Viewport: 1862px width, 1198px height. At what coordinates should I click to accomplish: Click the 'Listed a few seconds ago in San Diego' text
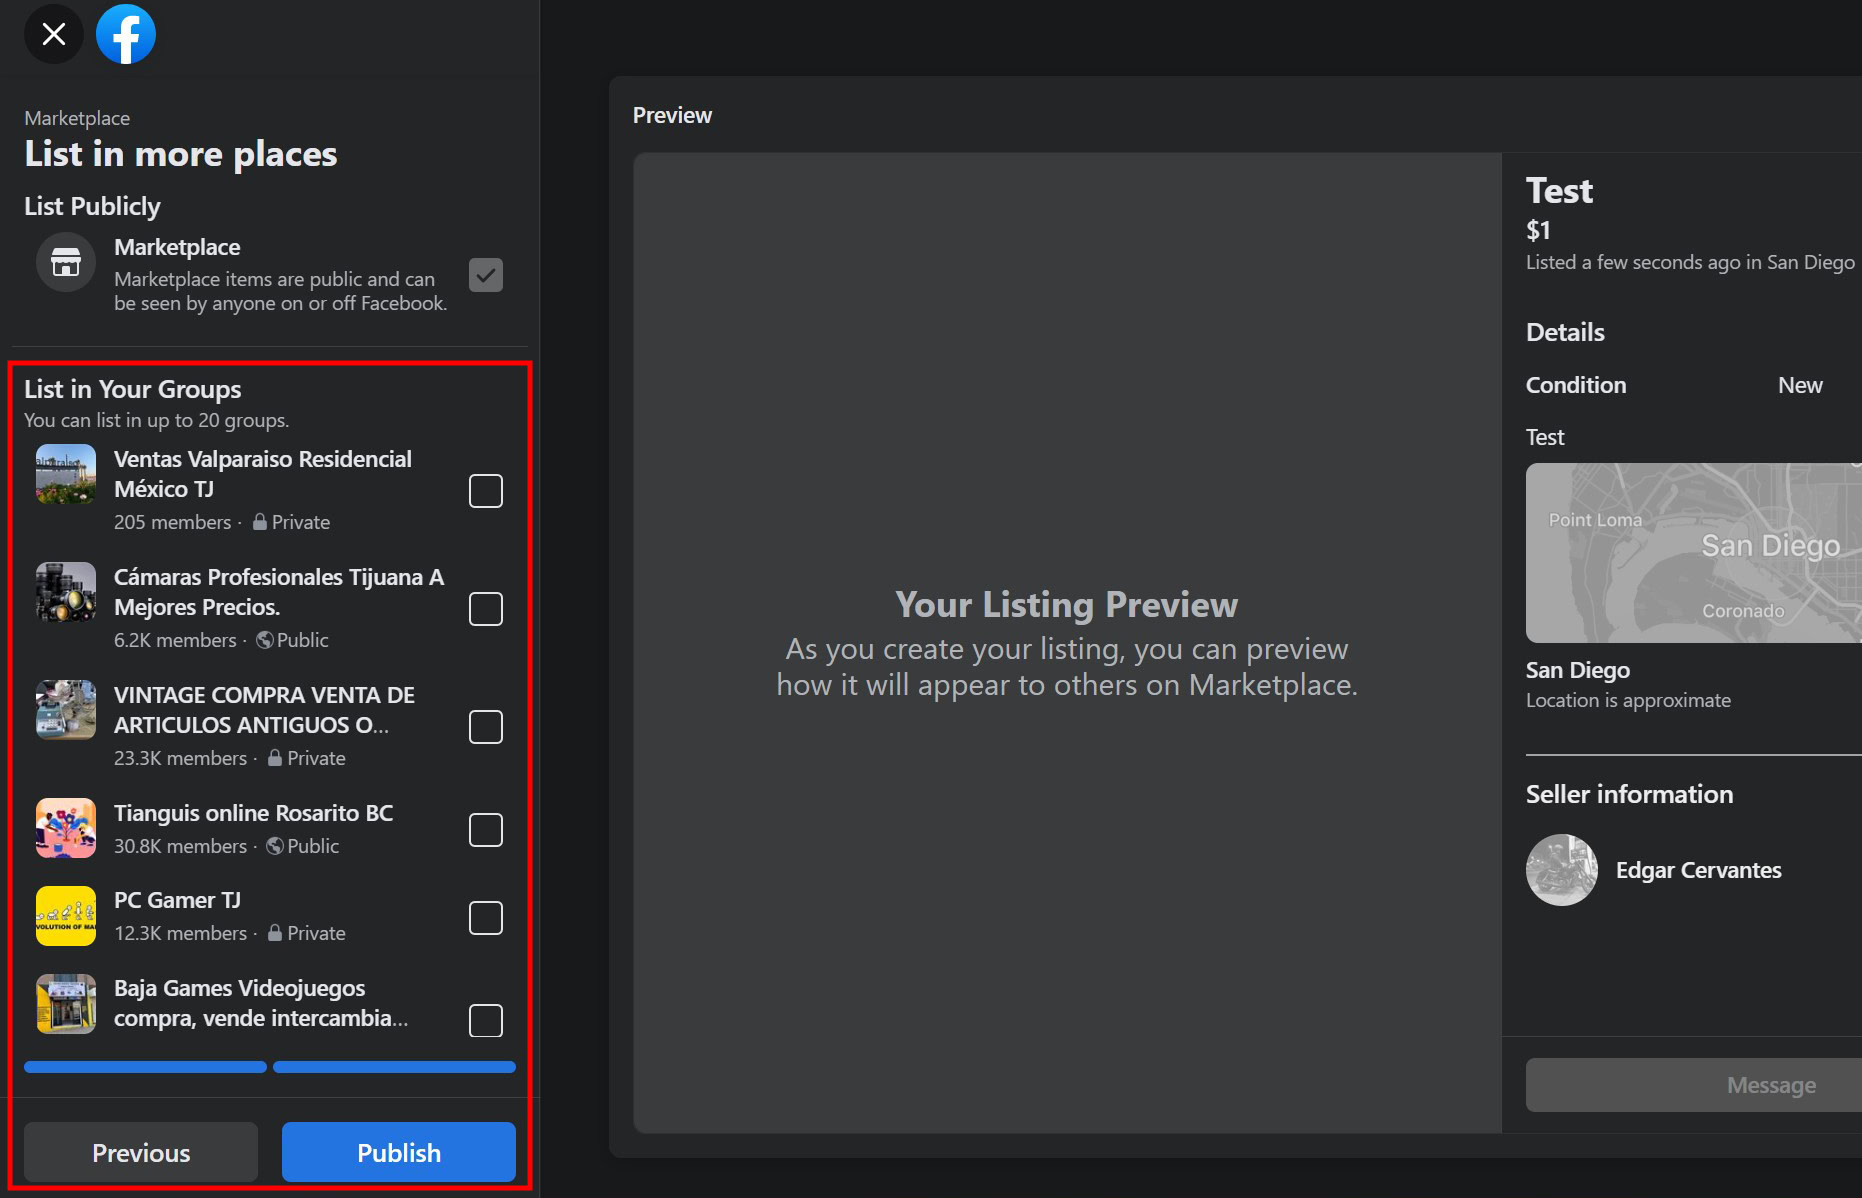click(x=1690, y=262)
